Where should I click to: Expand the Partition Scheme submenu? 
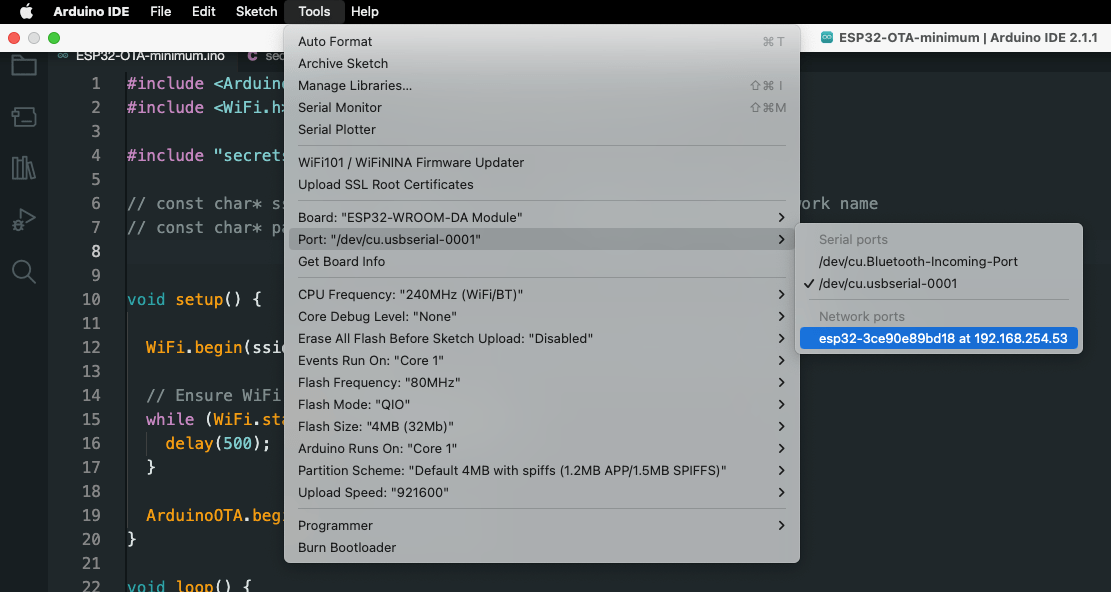tap(542, 470)
